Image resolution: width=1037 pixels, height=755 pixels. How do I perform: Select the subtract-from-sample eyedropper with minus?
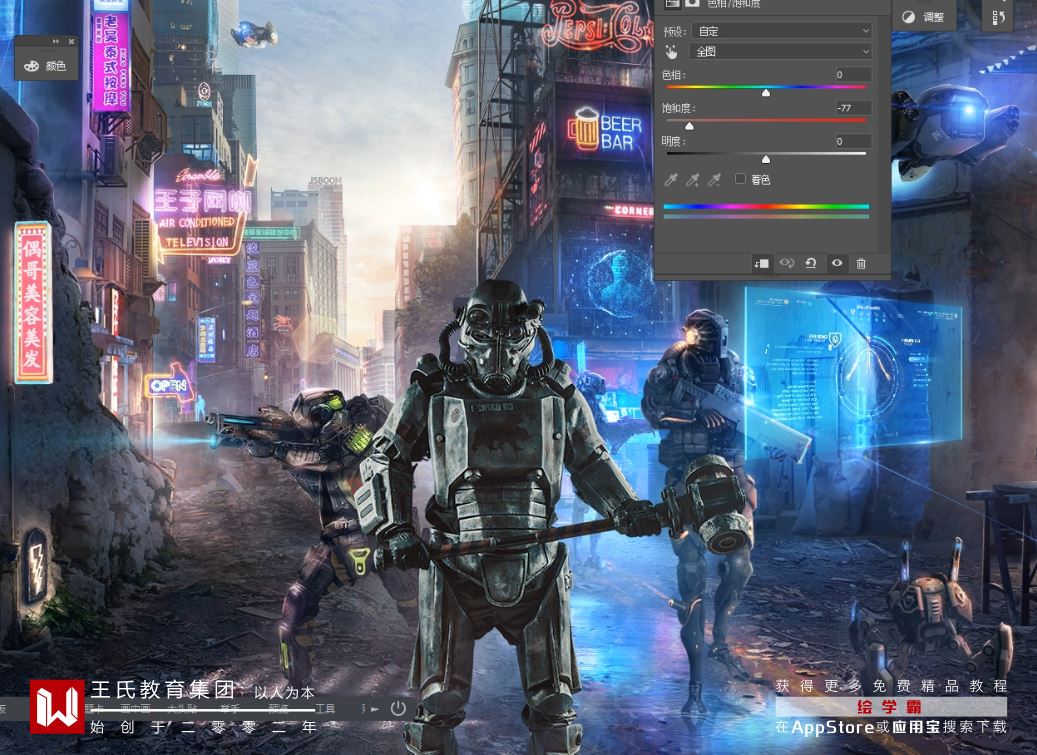click(714, 180)
